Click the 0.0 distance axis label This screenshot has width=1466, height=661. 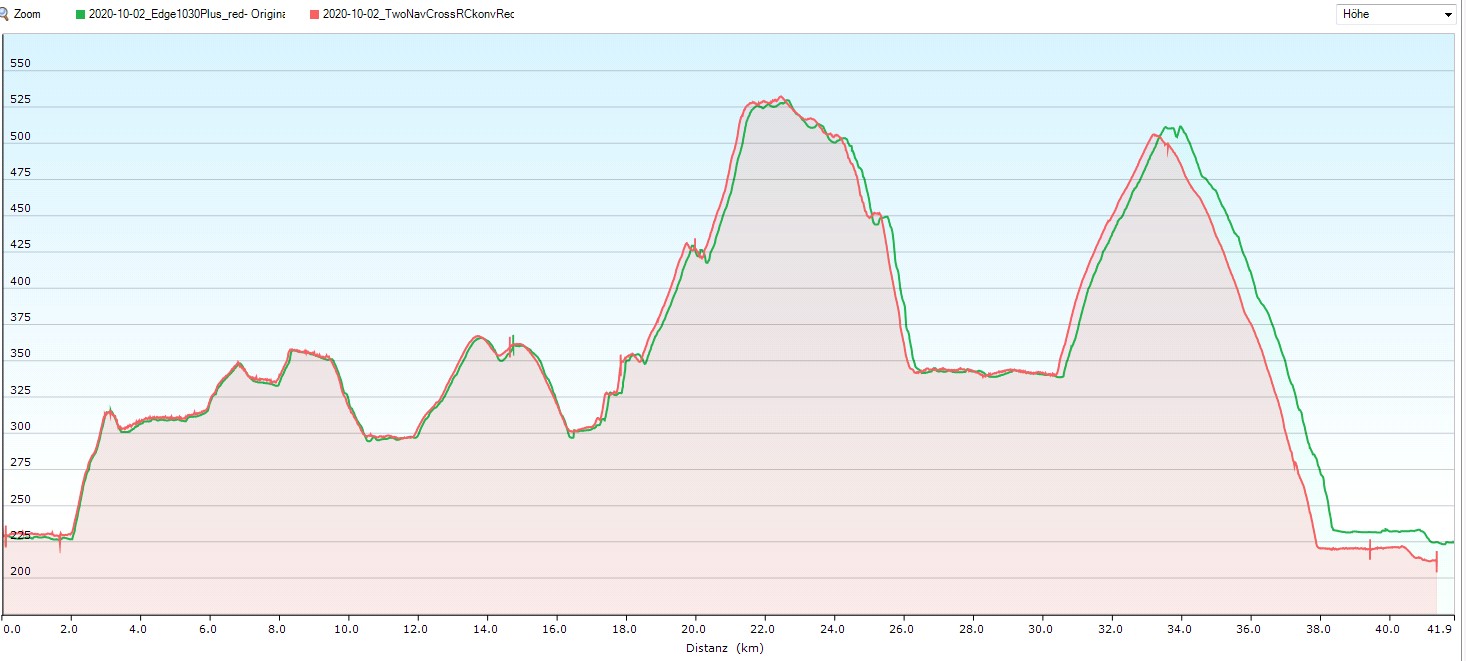pos(11,629)
